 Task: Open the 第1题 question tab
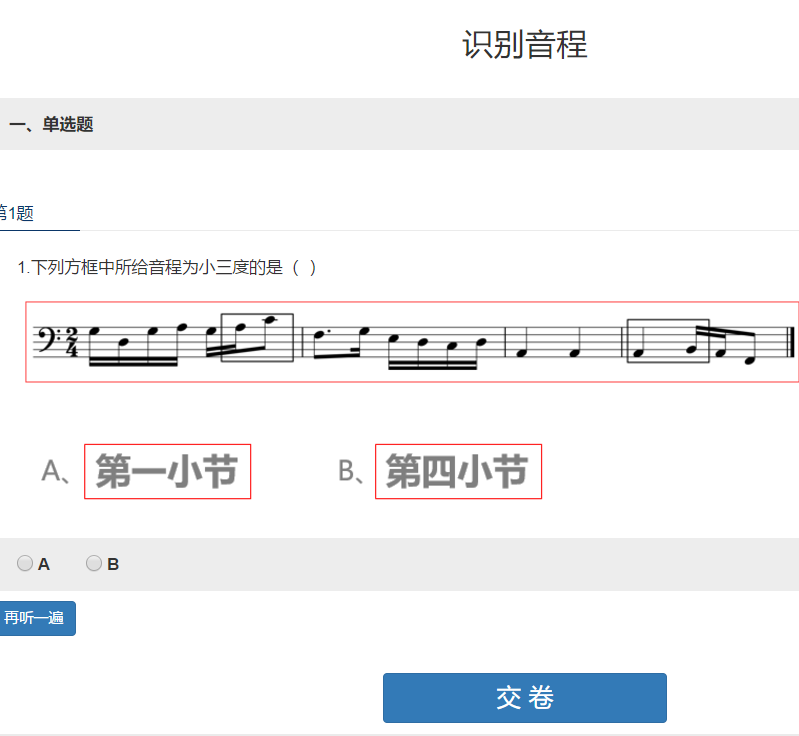click(x=17, y=213)
